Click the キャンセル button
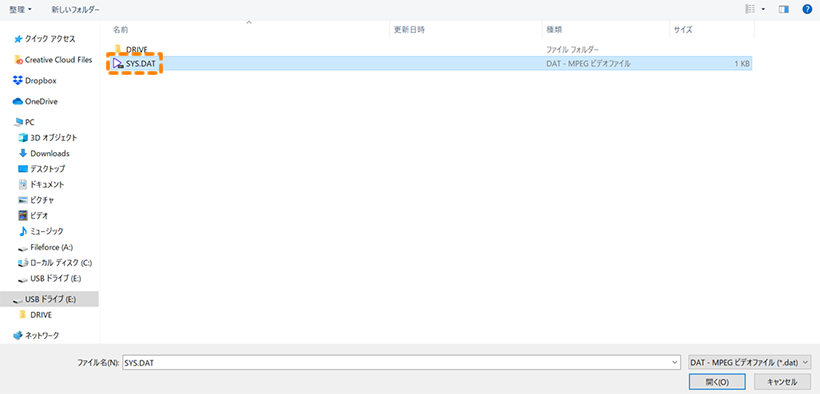The width and height of the screenshot is (820, 394). 783,382
